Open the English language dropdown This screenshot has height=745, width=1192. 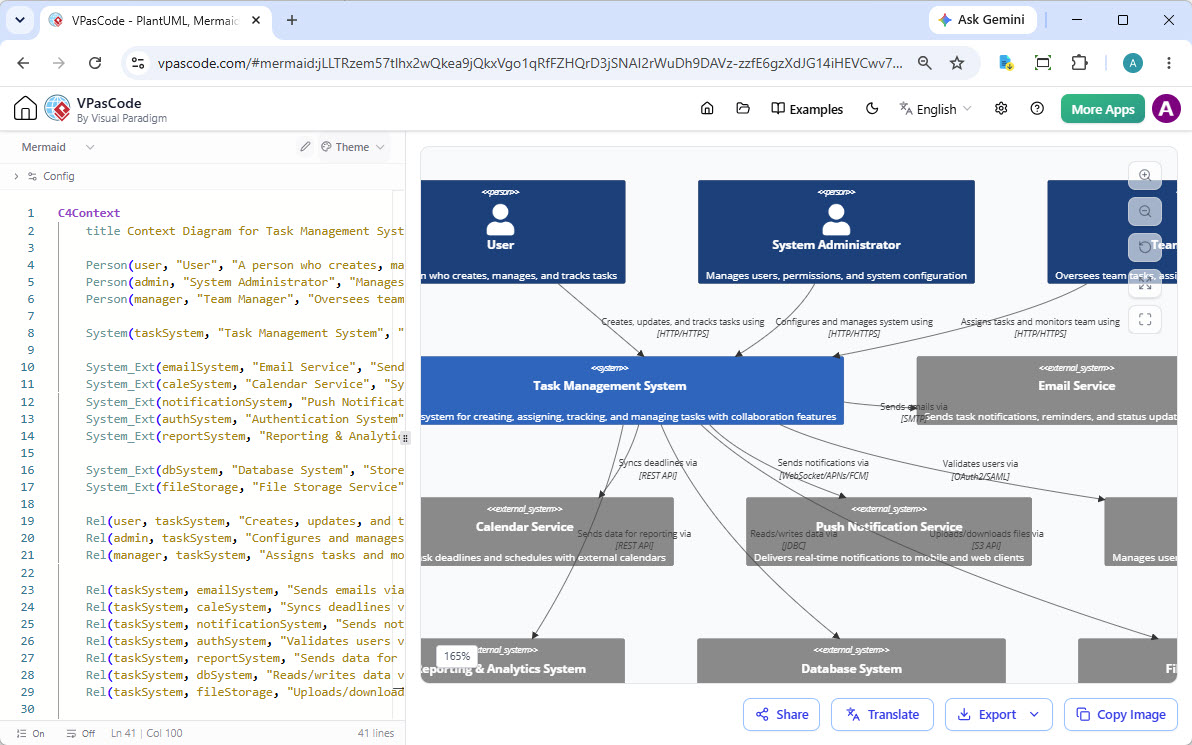click(x=936, y=109)
